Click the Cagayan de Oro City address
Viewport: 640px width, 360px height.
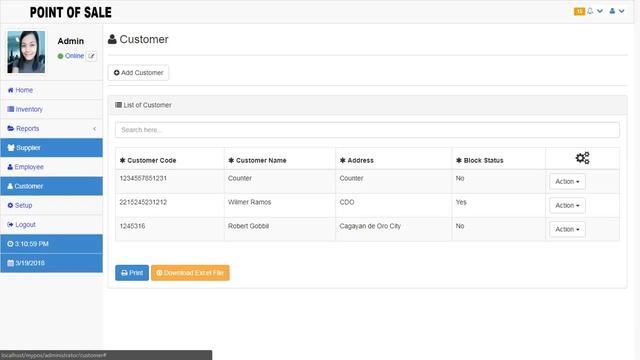pos(370,226)
